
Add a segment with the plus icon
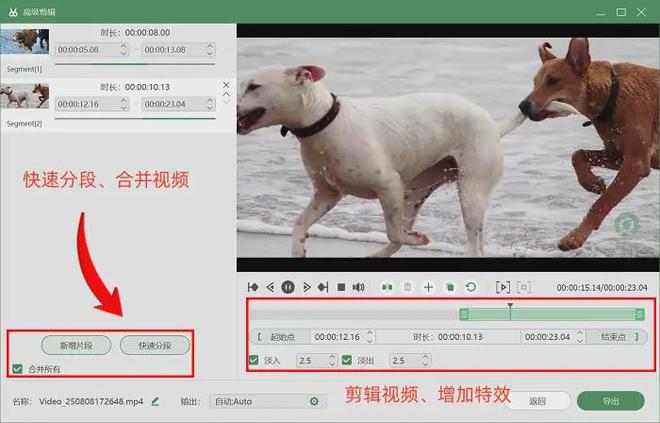428,287
